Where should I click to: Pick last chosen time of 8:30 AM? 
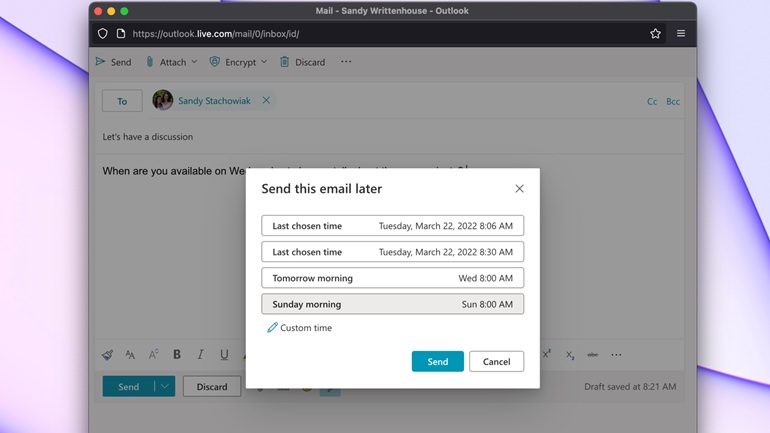tap(392, 252)
